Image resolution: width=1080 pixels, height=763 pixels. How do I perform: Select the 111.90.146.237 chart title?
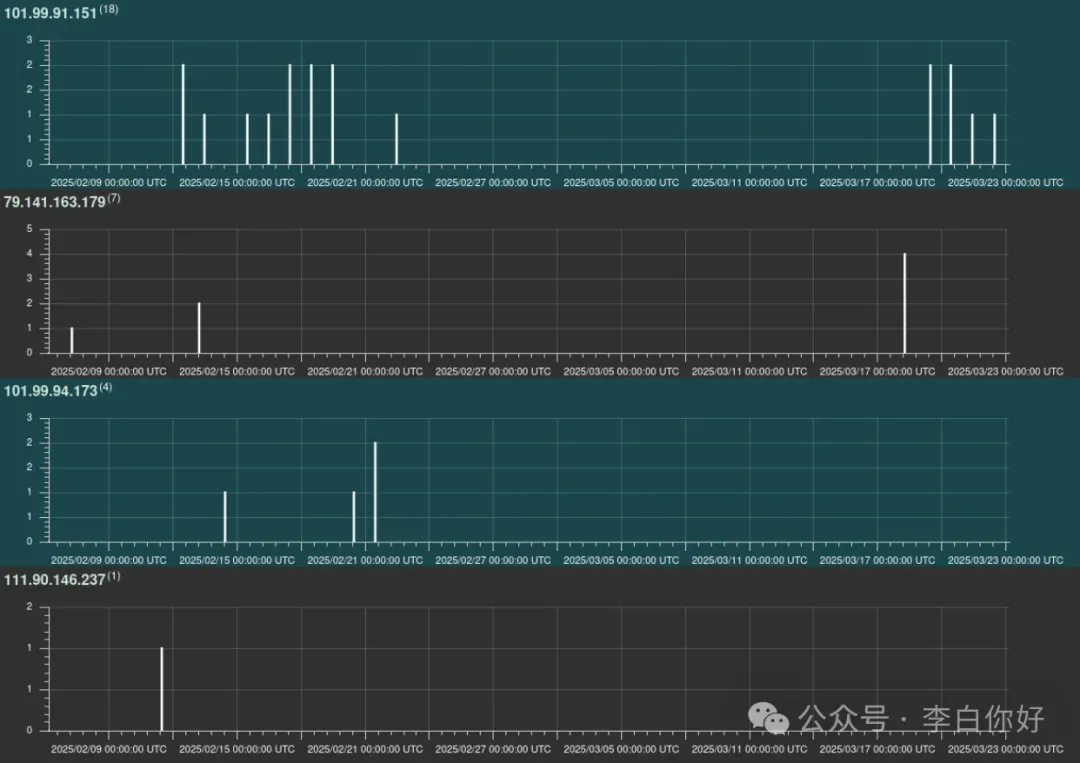coord(54,580)
